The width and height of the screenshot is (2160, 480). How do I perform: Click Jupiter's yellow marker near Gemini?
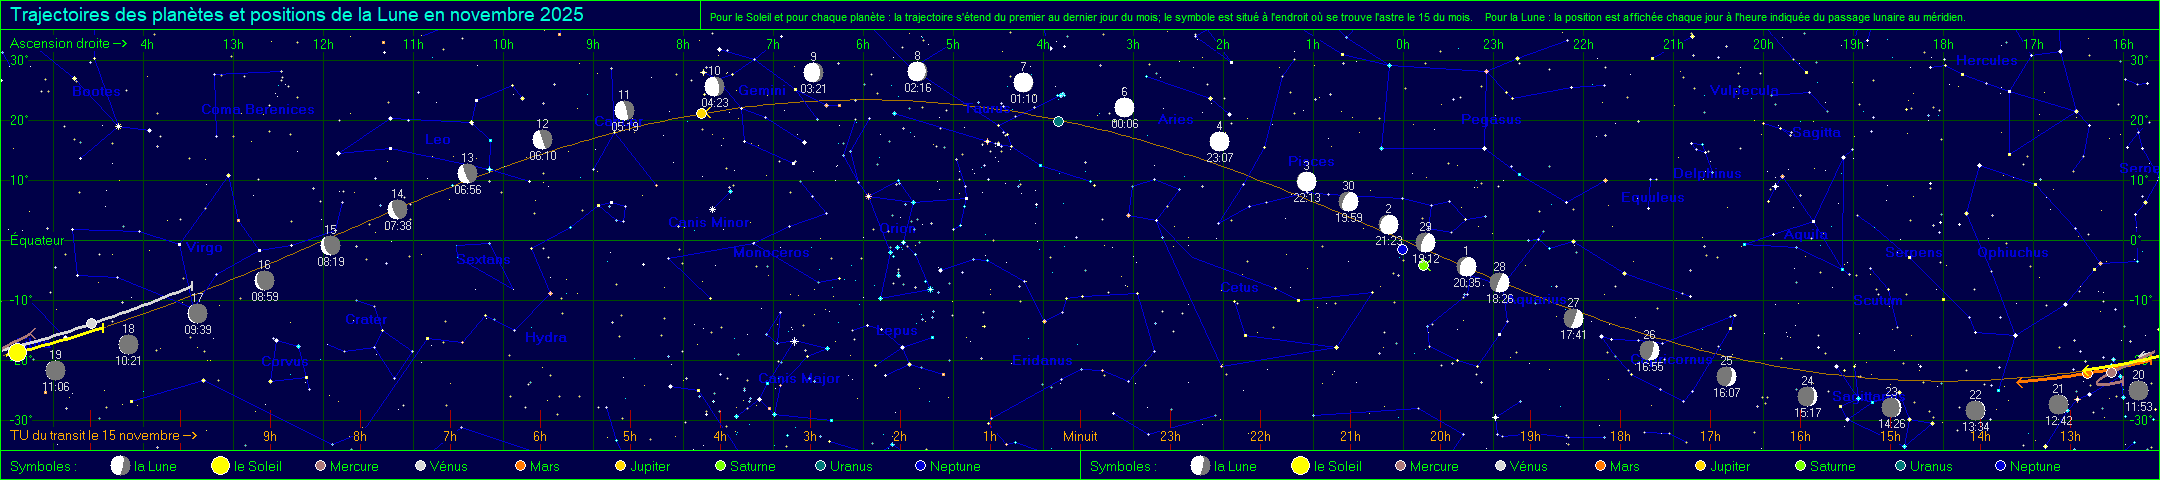coord(702,113)
